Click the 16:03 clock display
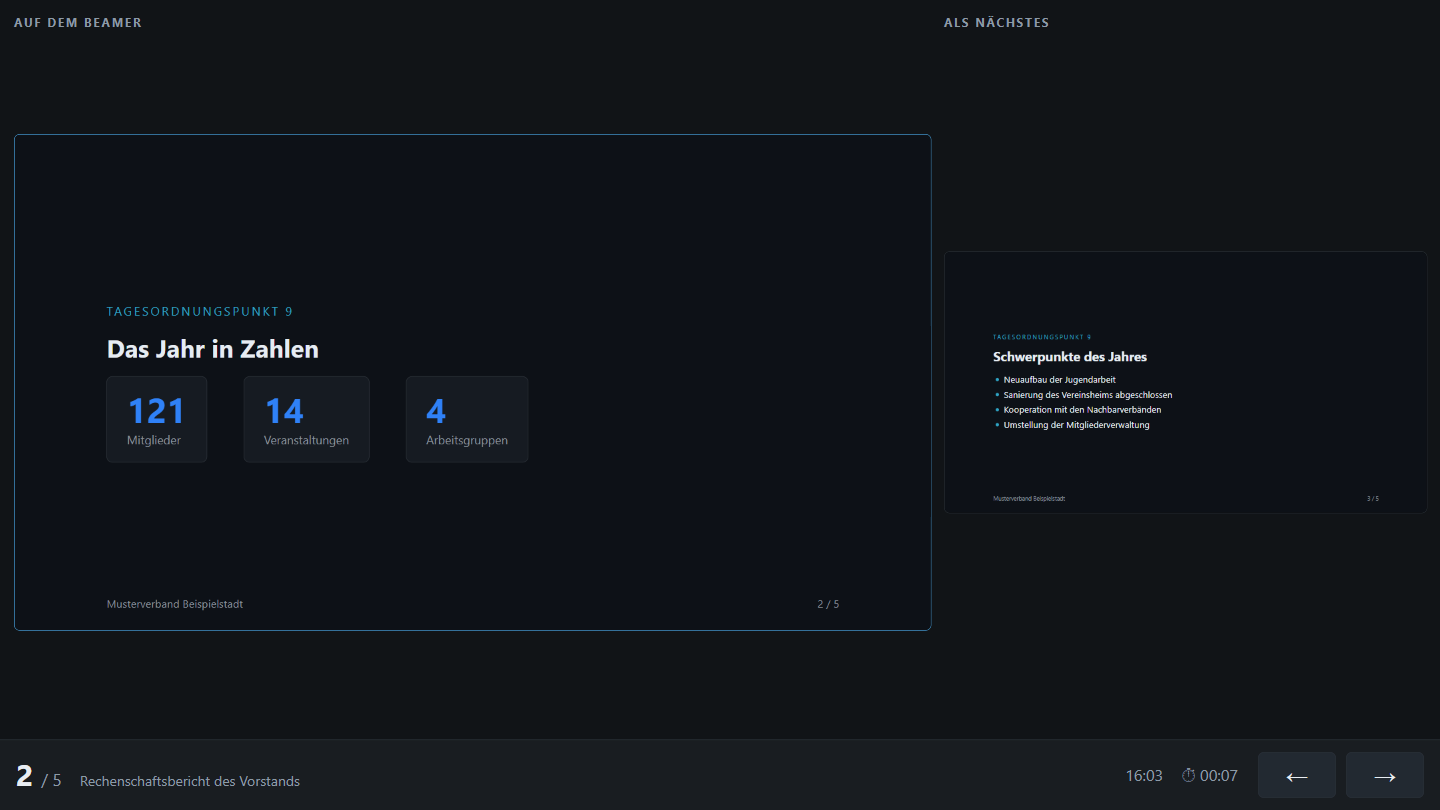Viewport: 1440px width, 810px height. coord(1144,776)
